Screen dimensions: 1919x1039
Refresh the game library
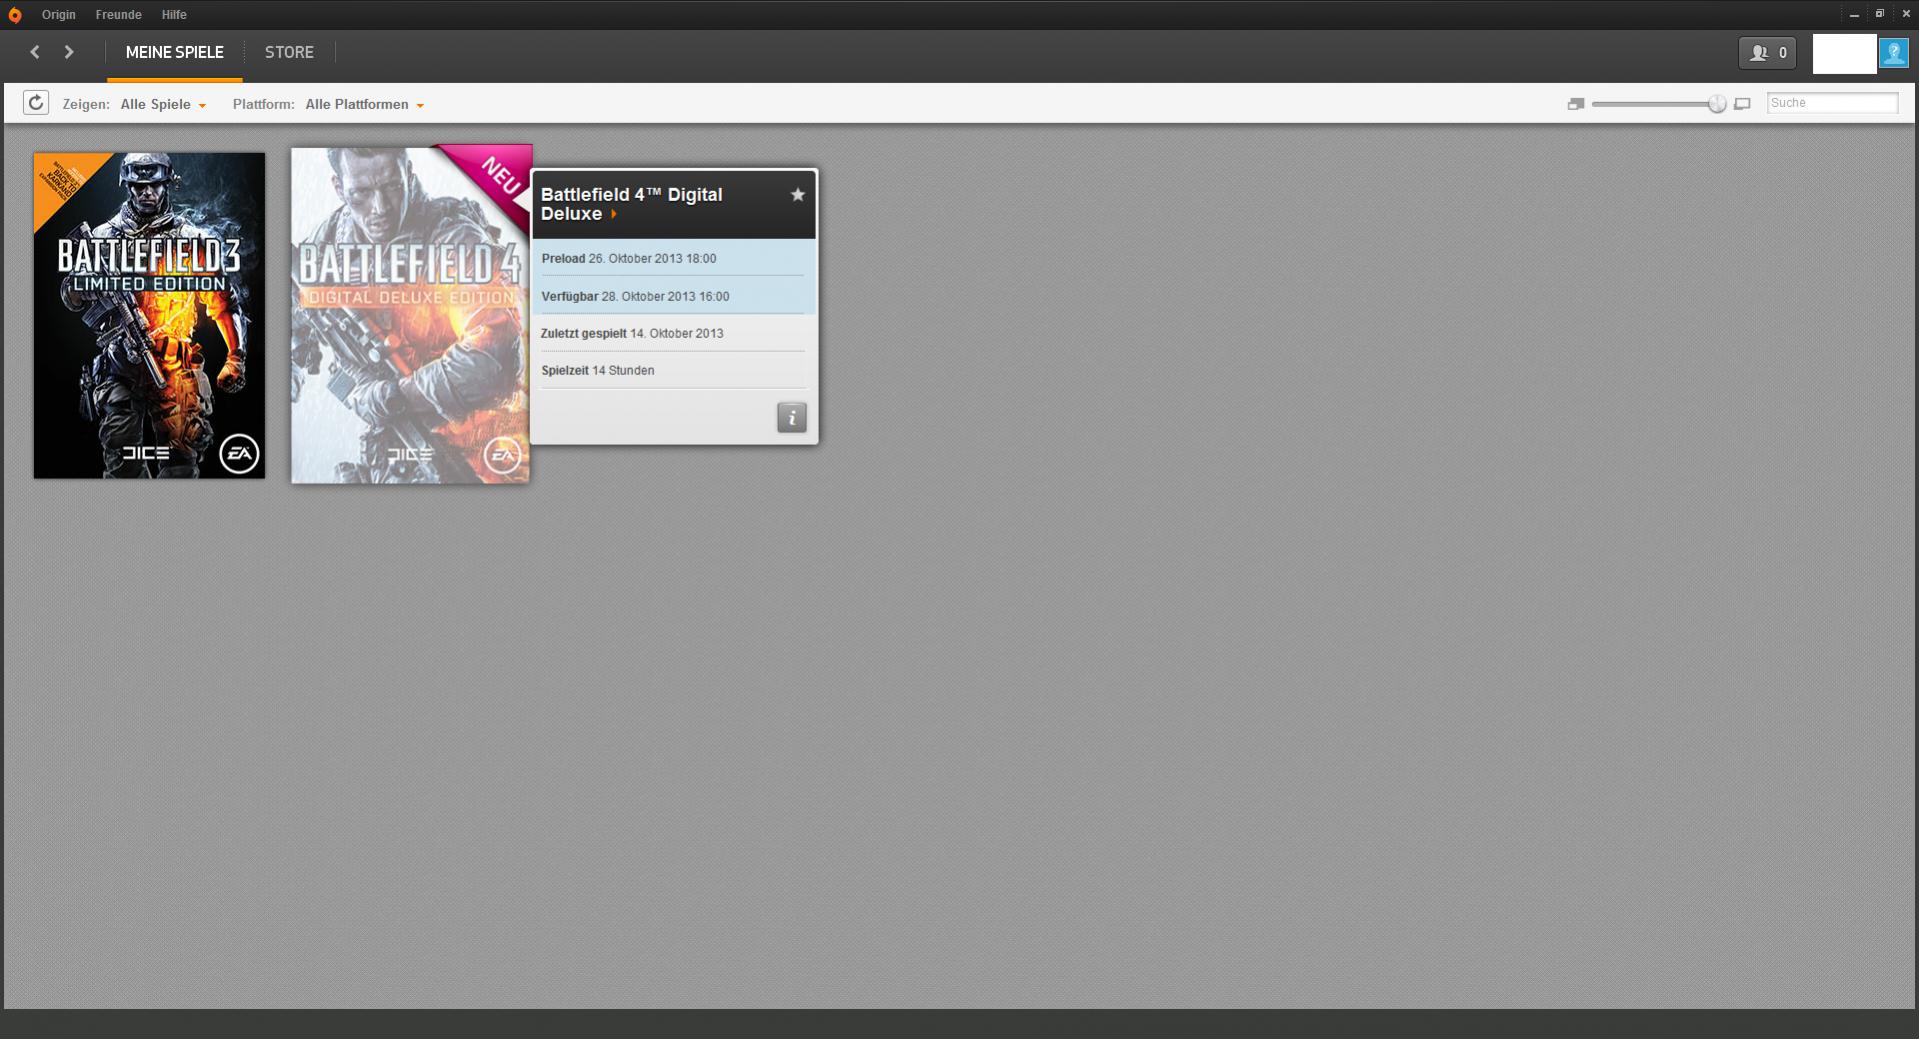pos(36,103)
